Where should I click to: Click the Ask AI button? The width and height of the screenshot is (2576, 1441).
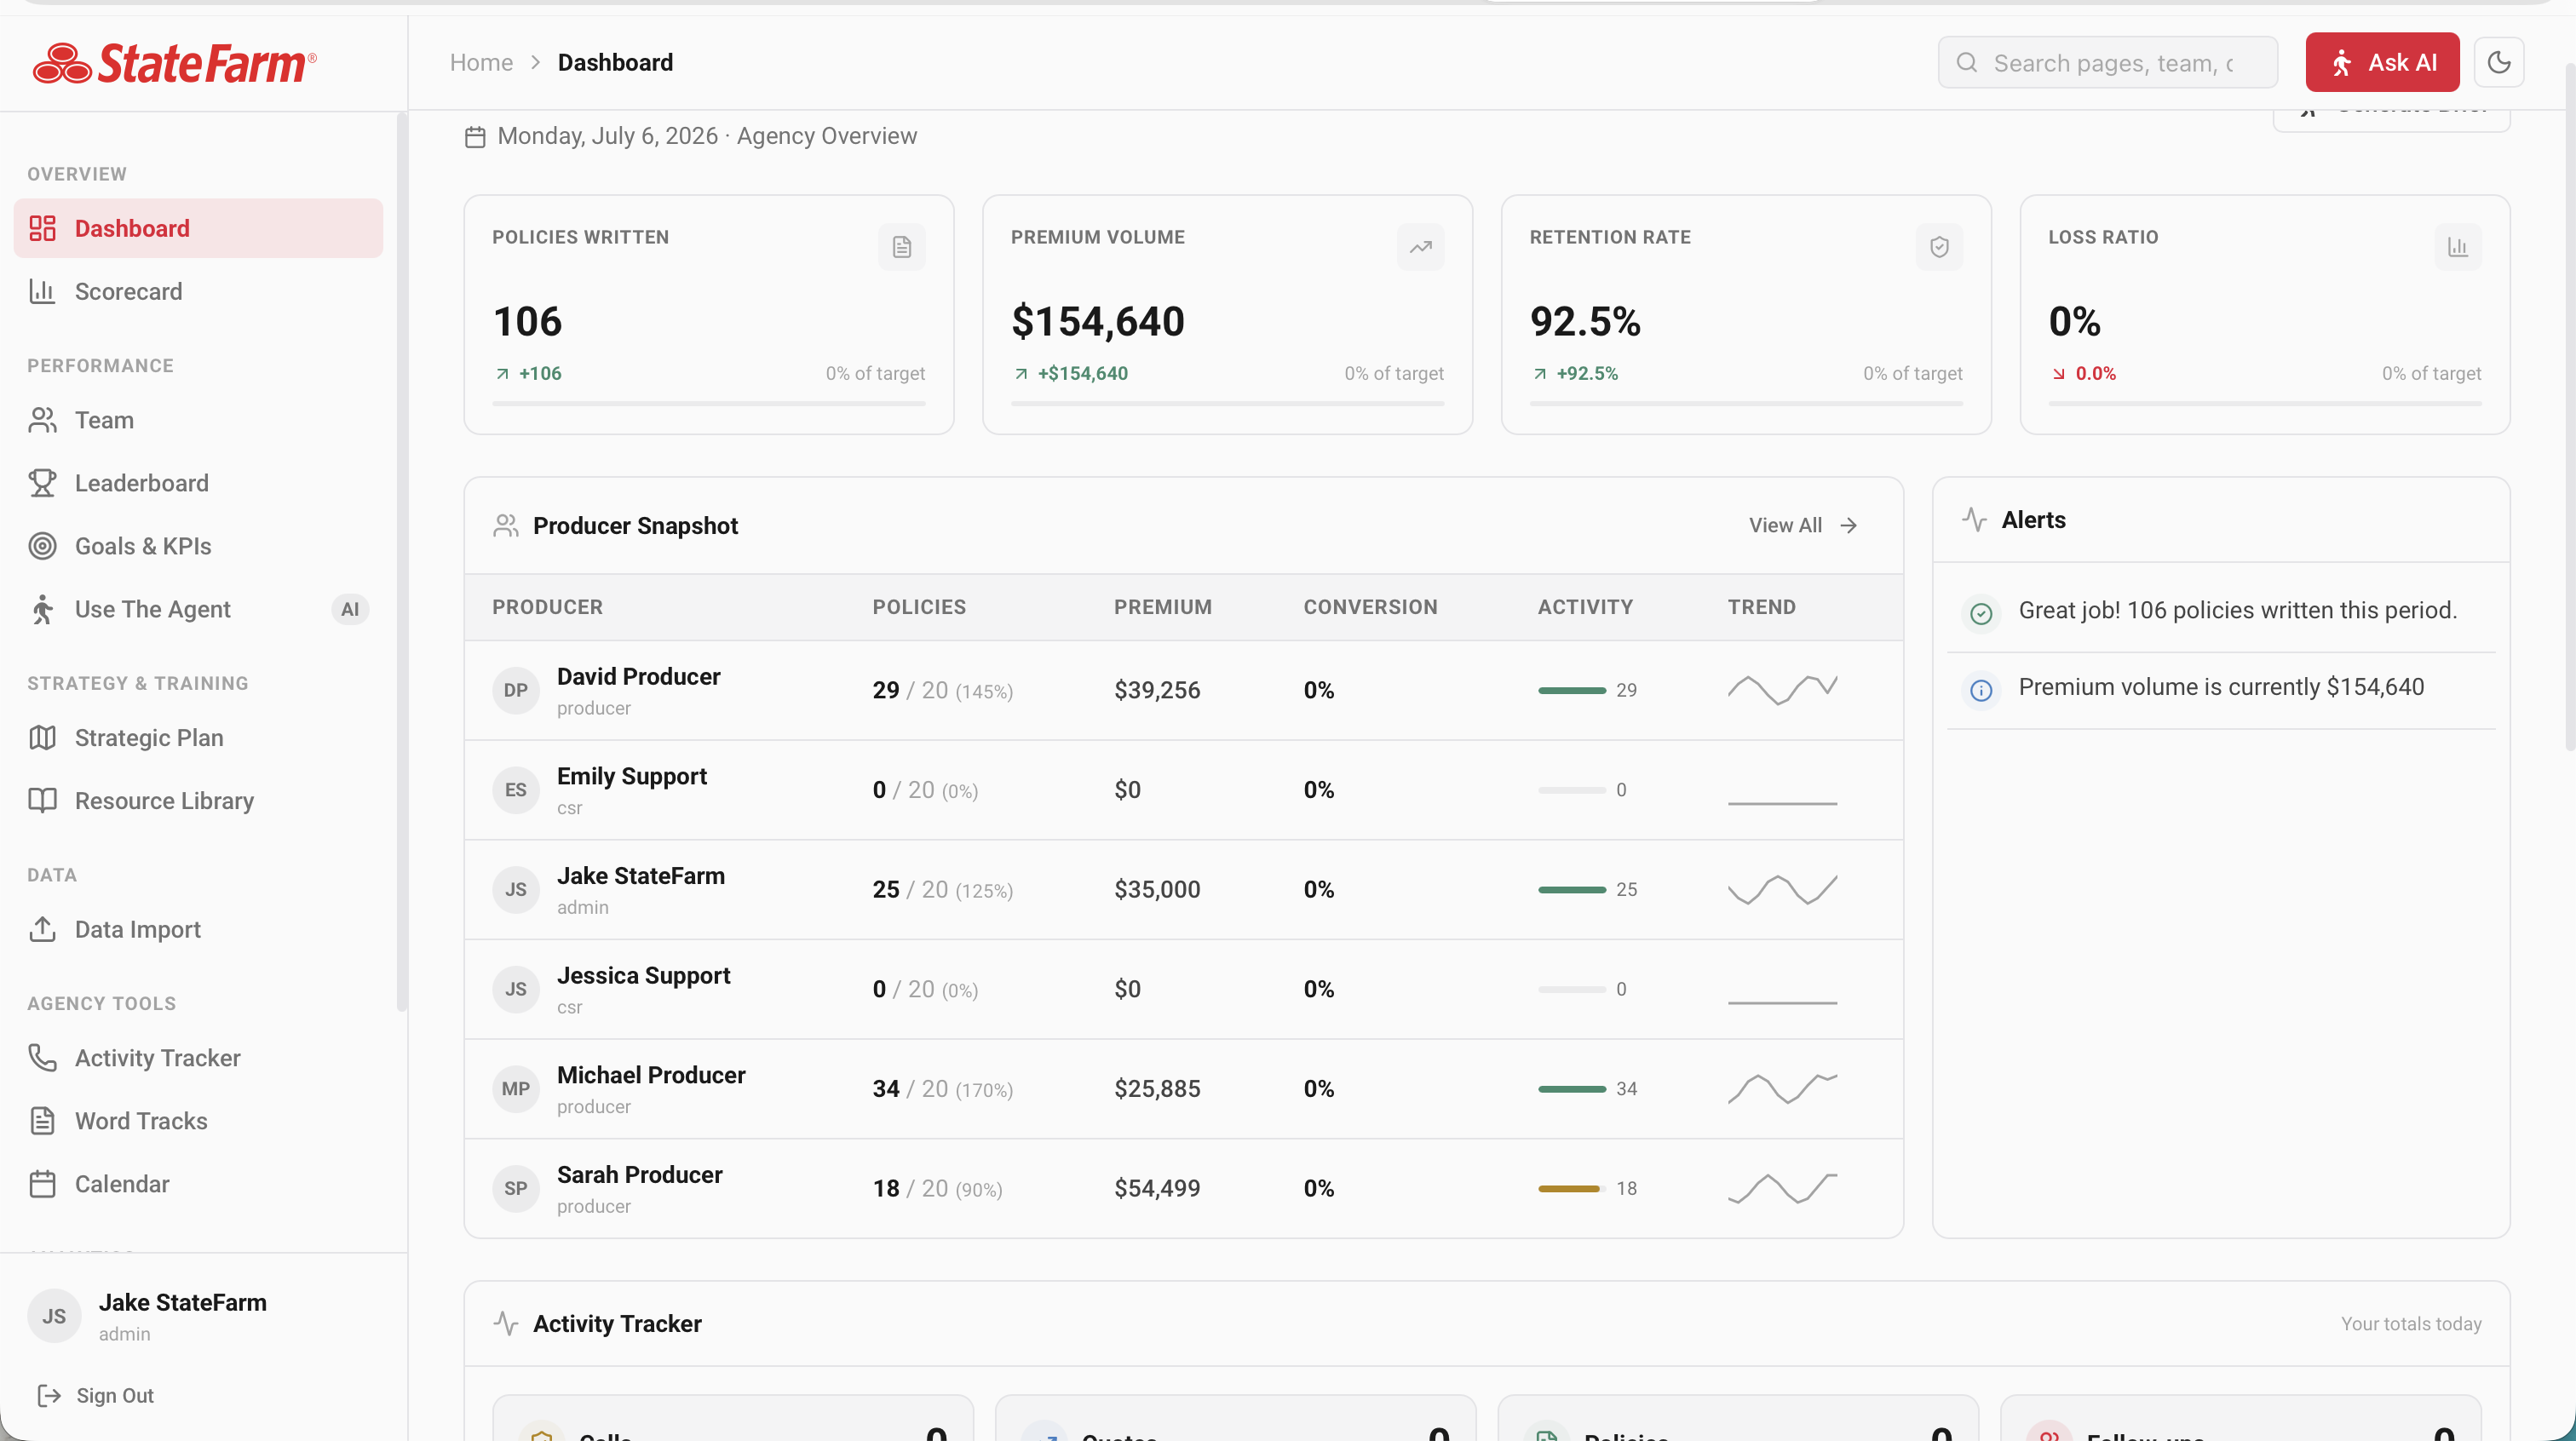[x=2382, y=62]
